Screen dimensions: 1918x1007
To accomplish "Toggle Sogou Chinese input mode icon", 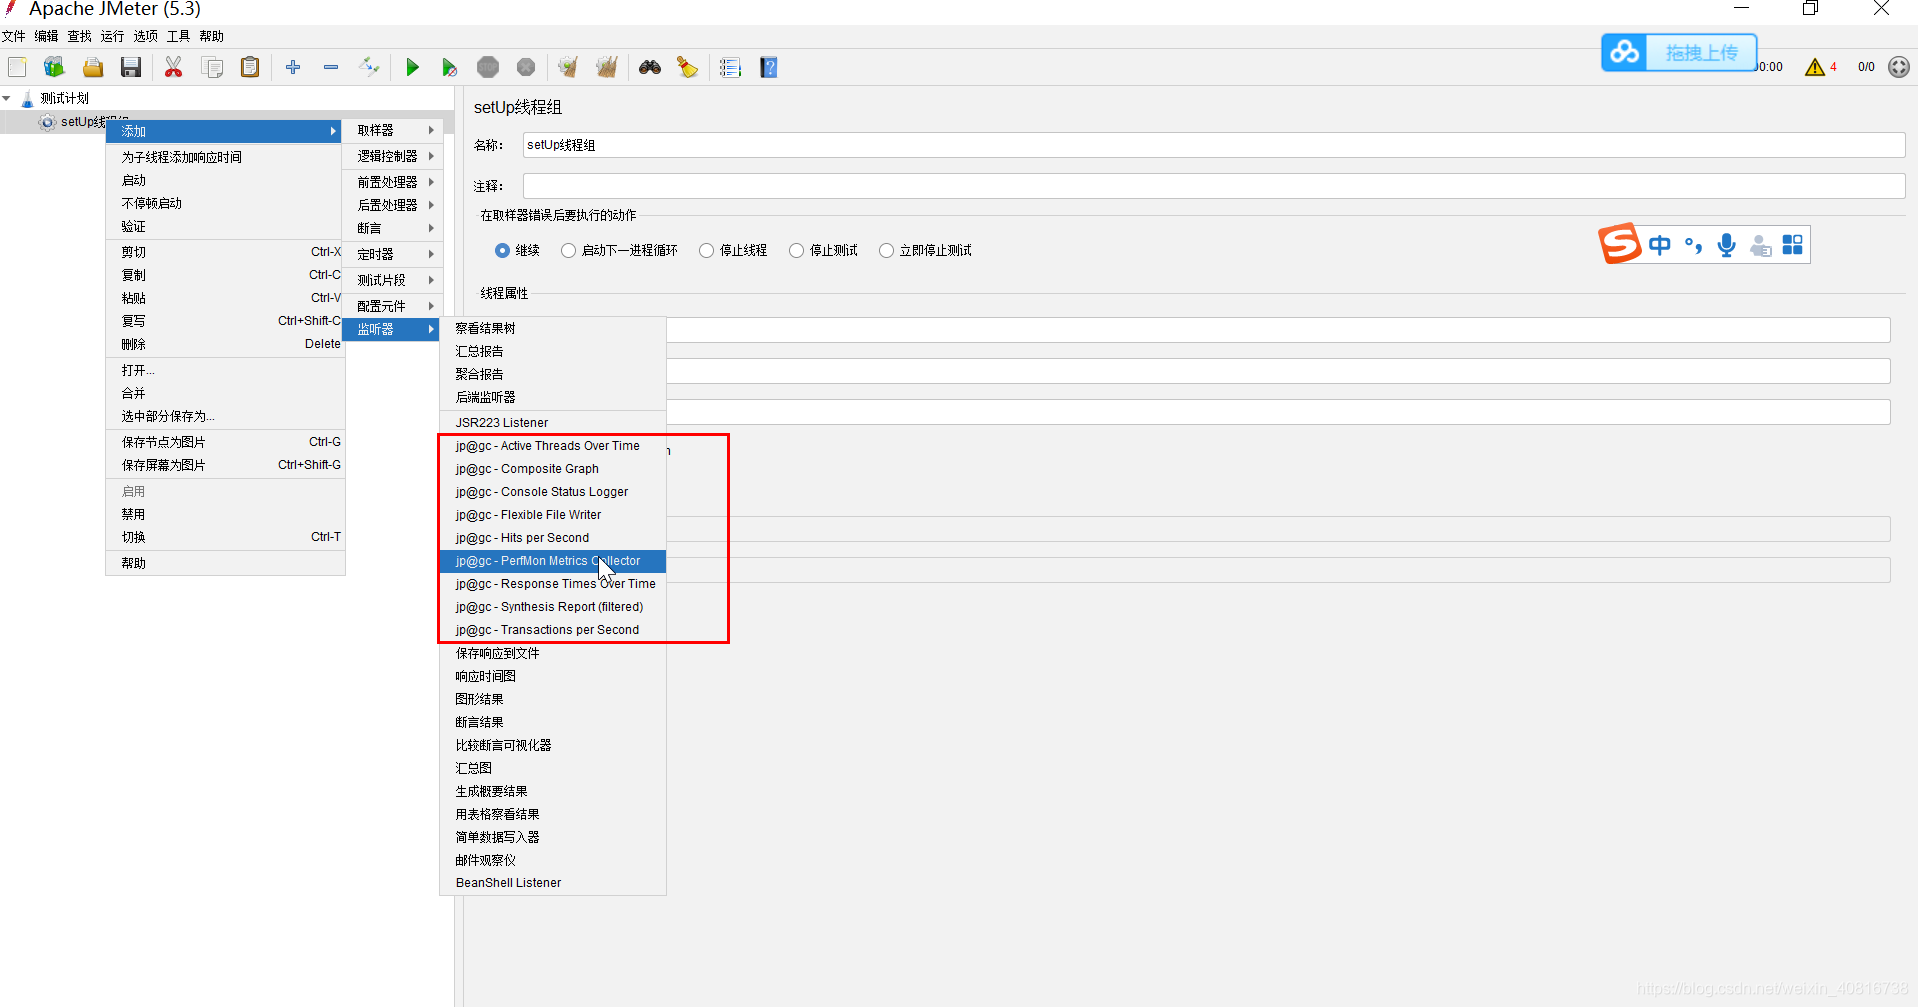I will pyautogui.click(x=1660, y=245).
